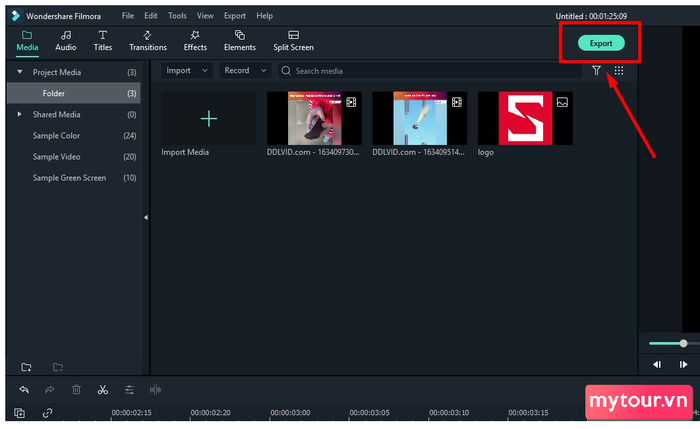Open the Tools menu
The width and height of the screenshot is (700, 429).
(177, 16)
